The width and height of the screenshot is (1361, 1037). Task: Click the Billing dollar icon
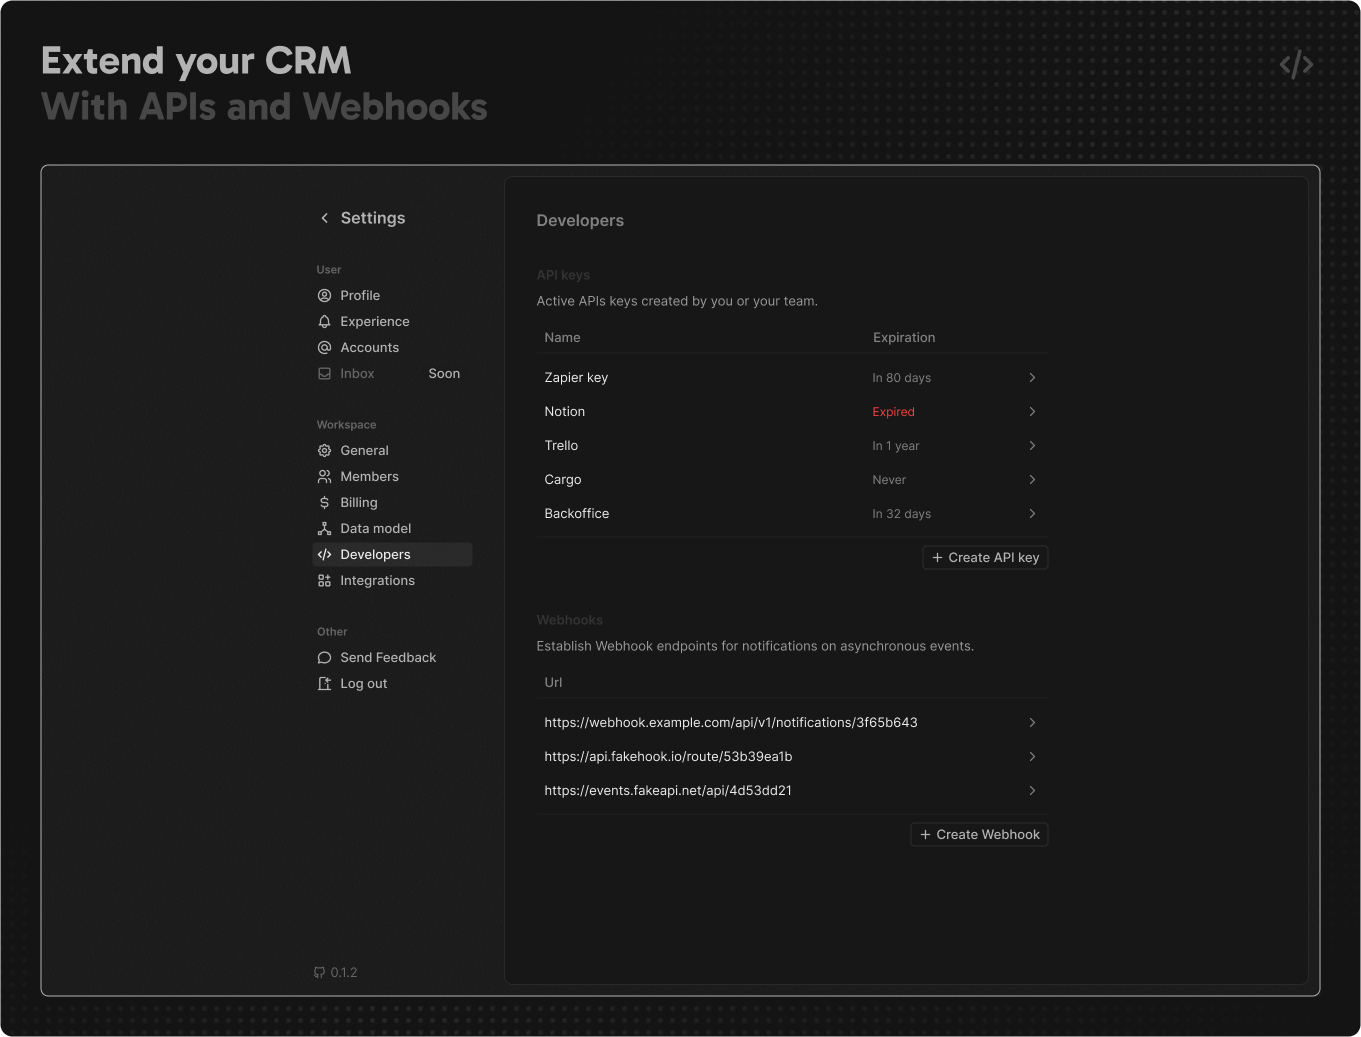324,503
